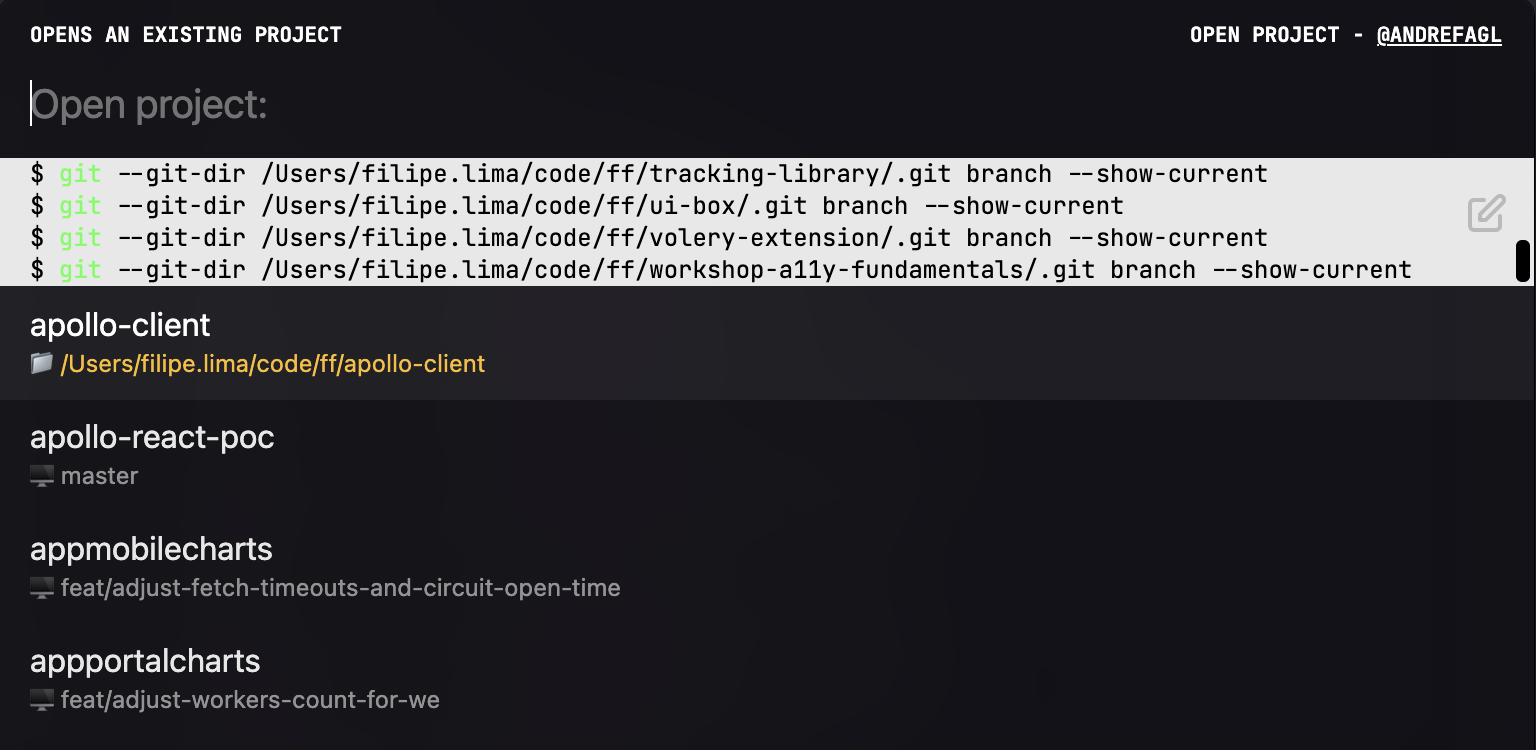Click the tracking-library git log line
Image resolution: width=1536 pixels, height=750 pixels.
click(649, 174)
